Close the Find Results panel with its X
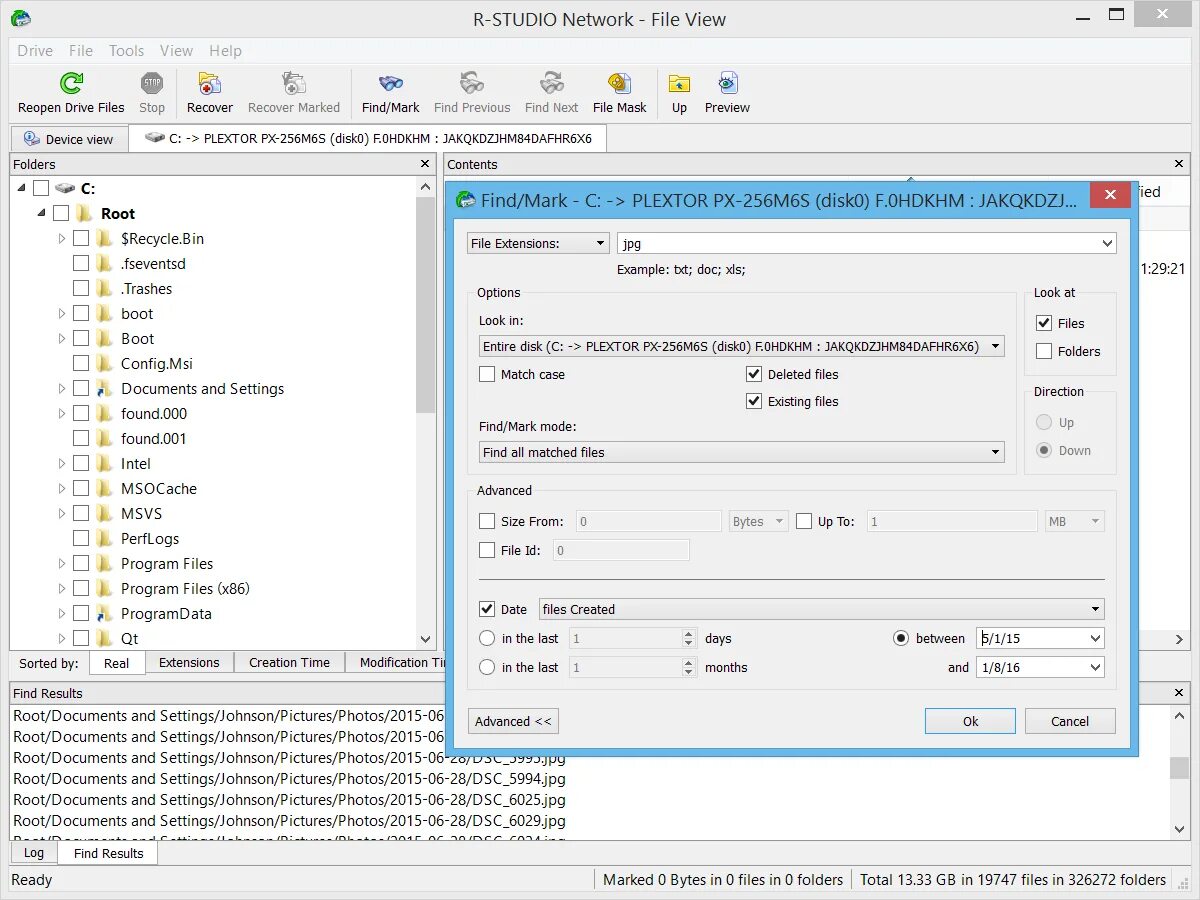1200x900 pixels. pos(1179,693)
